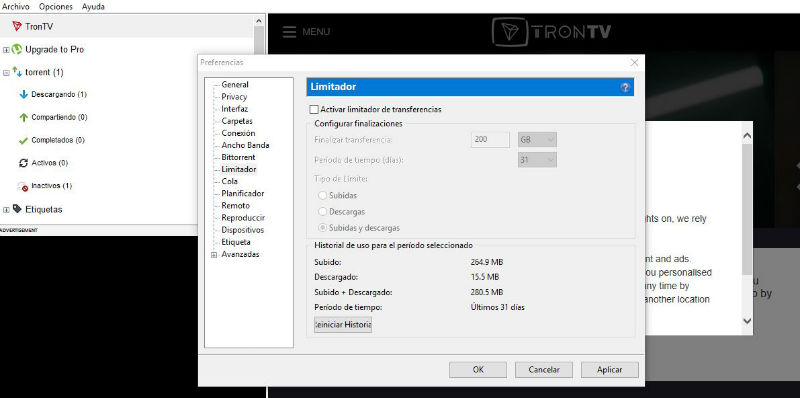
Task: Open the GB unit dropdown
Action: (x=537, y=140)
